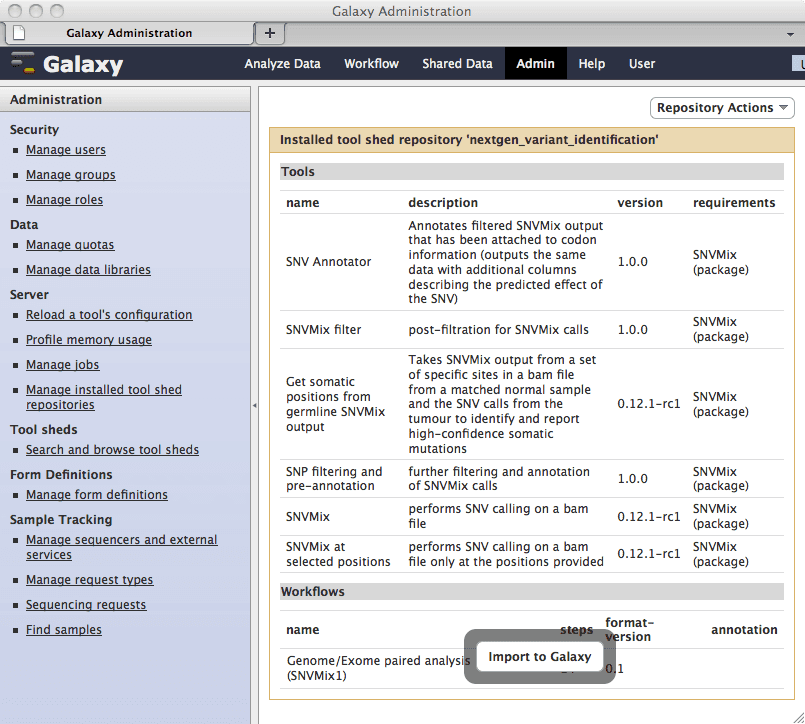Screen dimensions: 805x724
Task: Collapse the Administration side panel handle
Action: click(254, 405)
